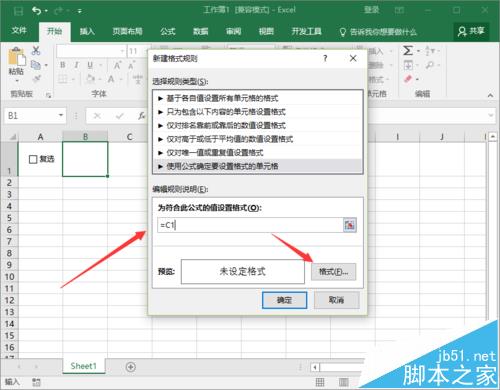This screenshot has width=500, height=390.
Task: Open the Quick Access Toolbar customize dropdown
Action: [80, 11]
